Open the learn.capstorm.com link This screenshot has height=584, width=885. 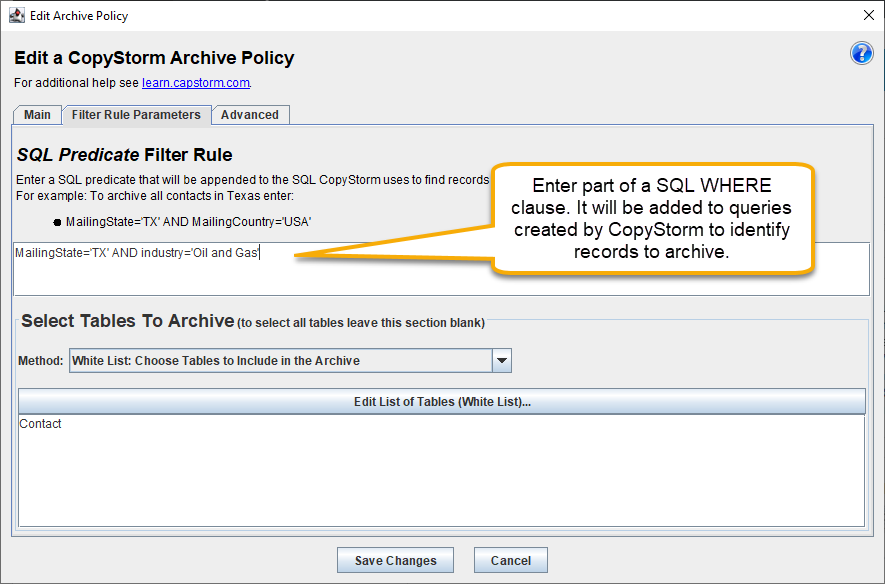pyautogui.click(x=196, y=82)
